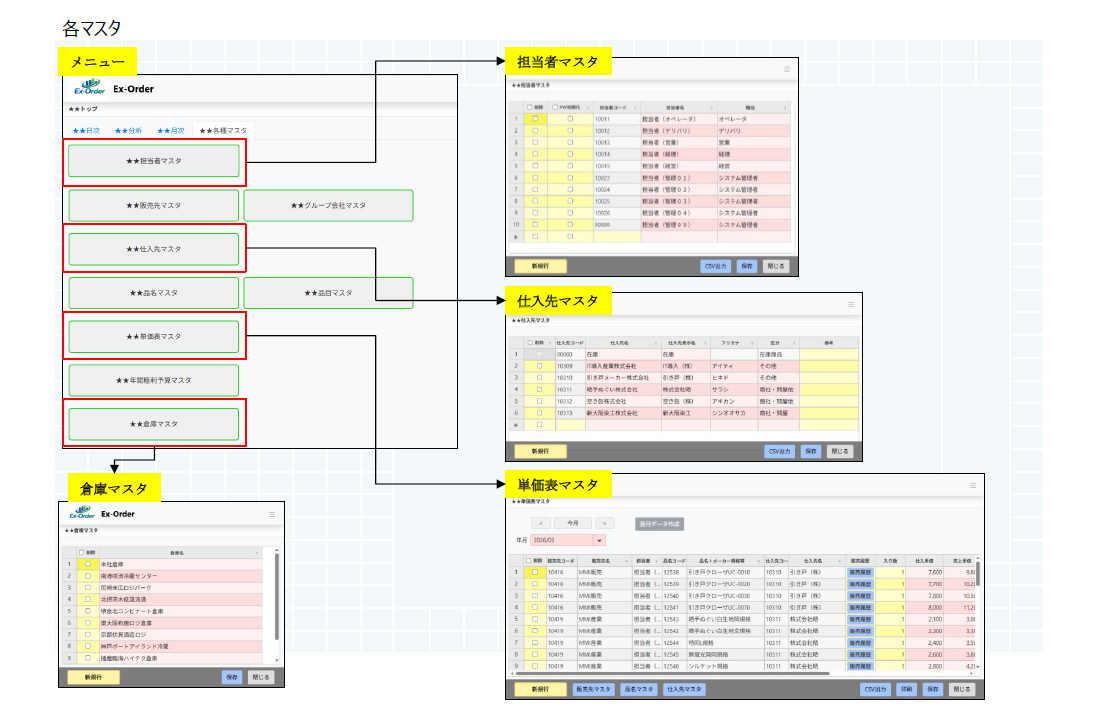
Task: Open filter dropdown on 販売先名 column header
Action: [x=627, y=561]
